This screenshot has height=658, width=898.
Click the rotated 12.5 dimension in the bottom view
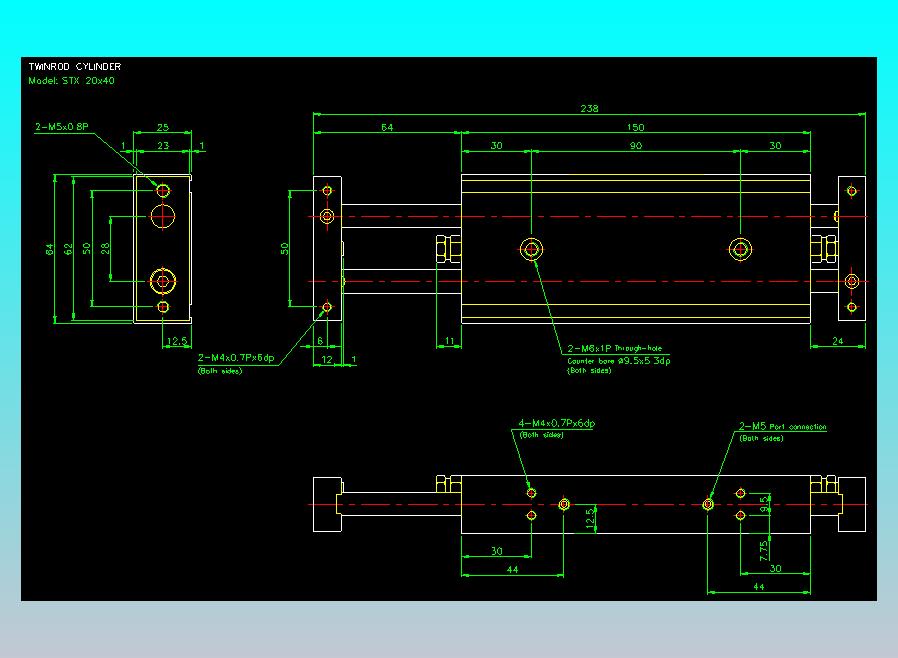point(590,518)
